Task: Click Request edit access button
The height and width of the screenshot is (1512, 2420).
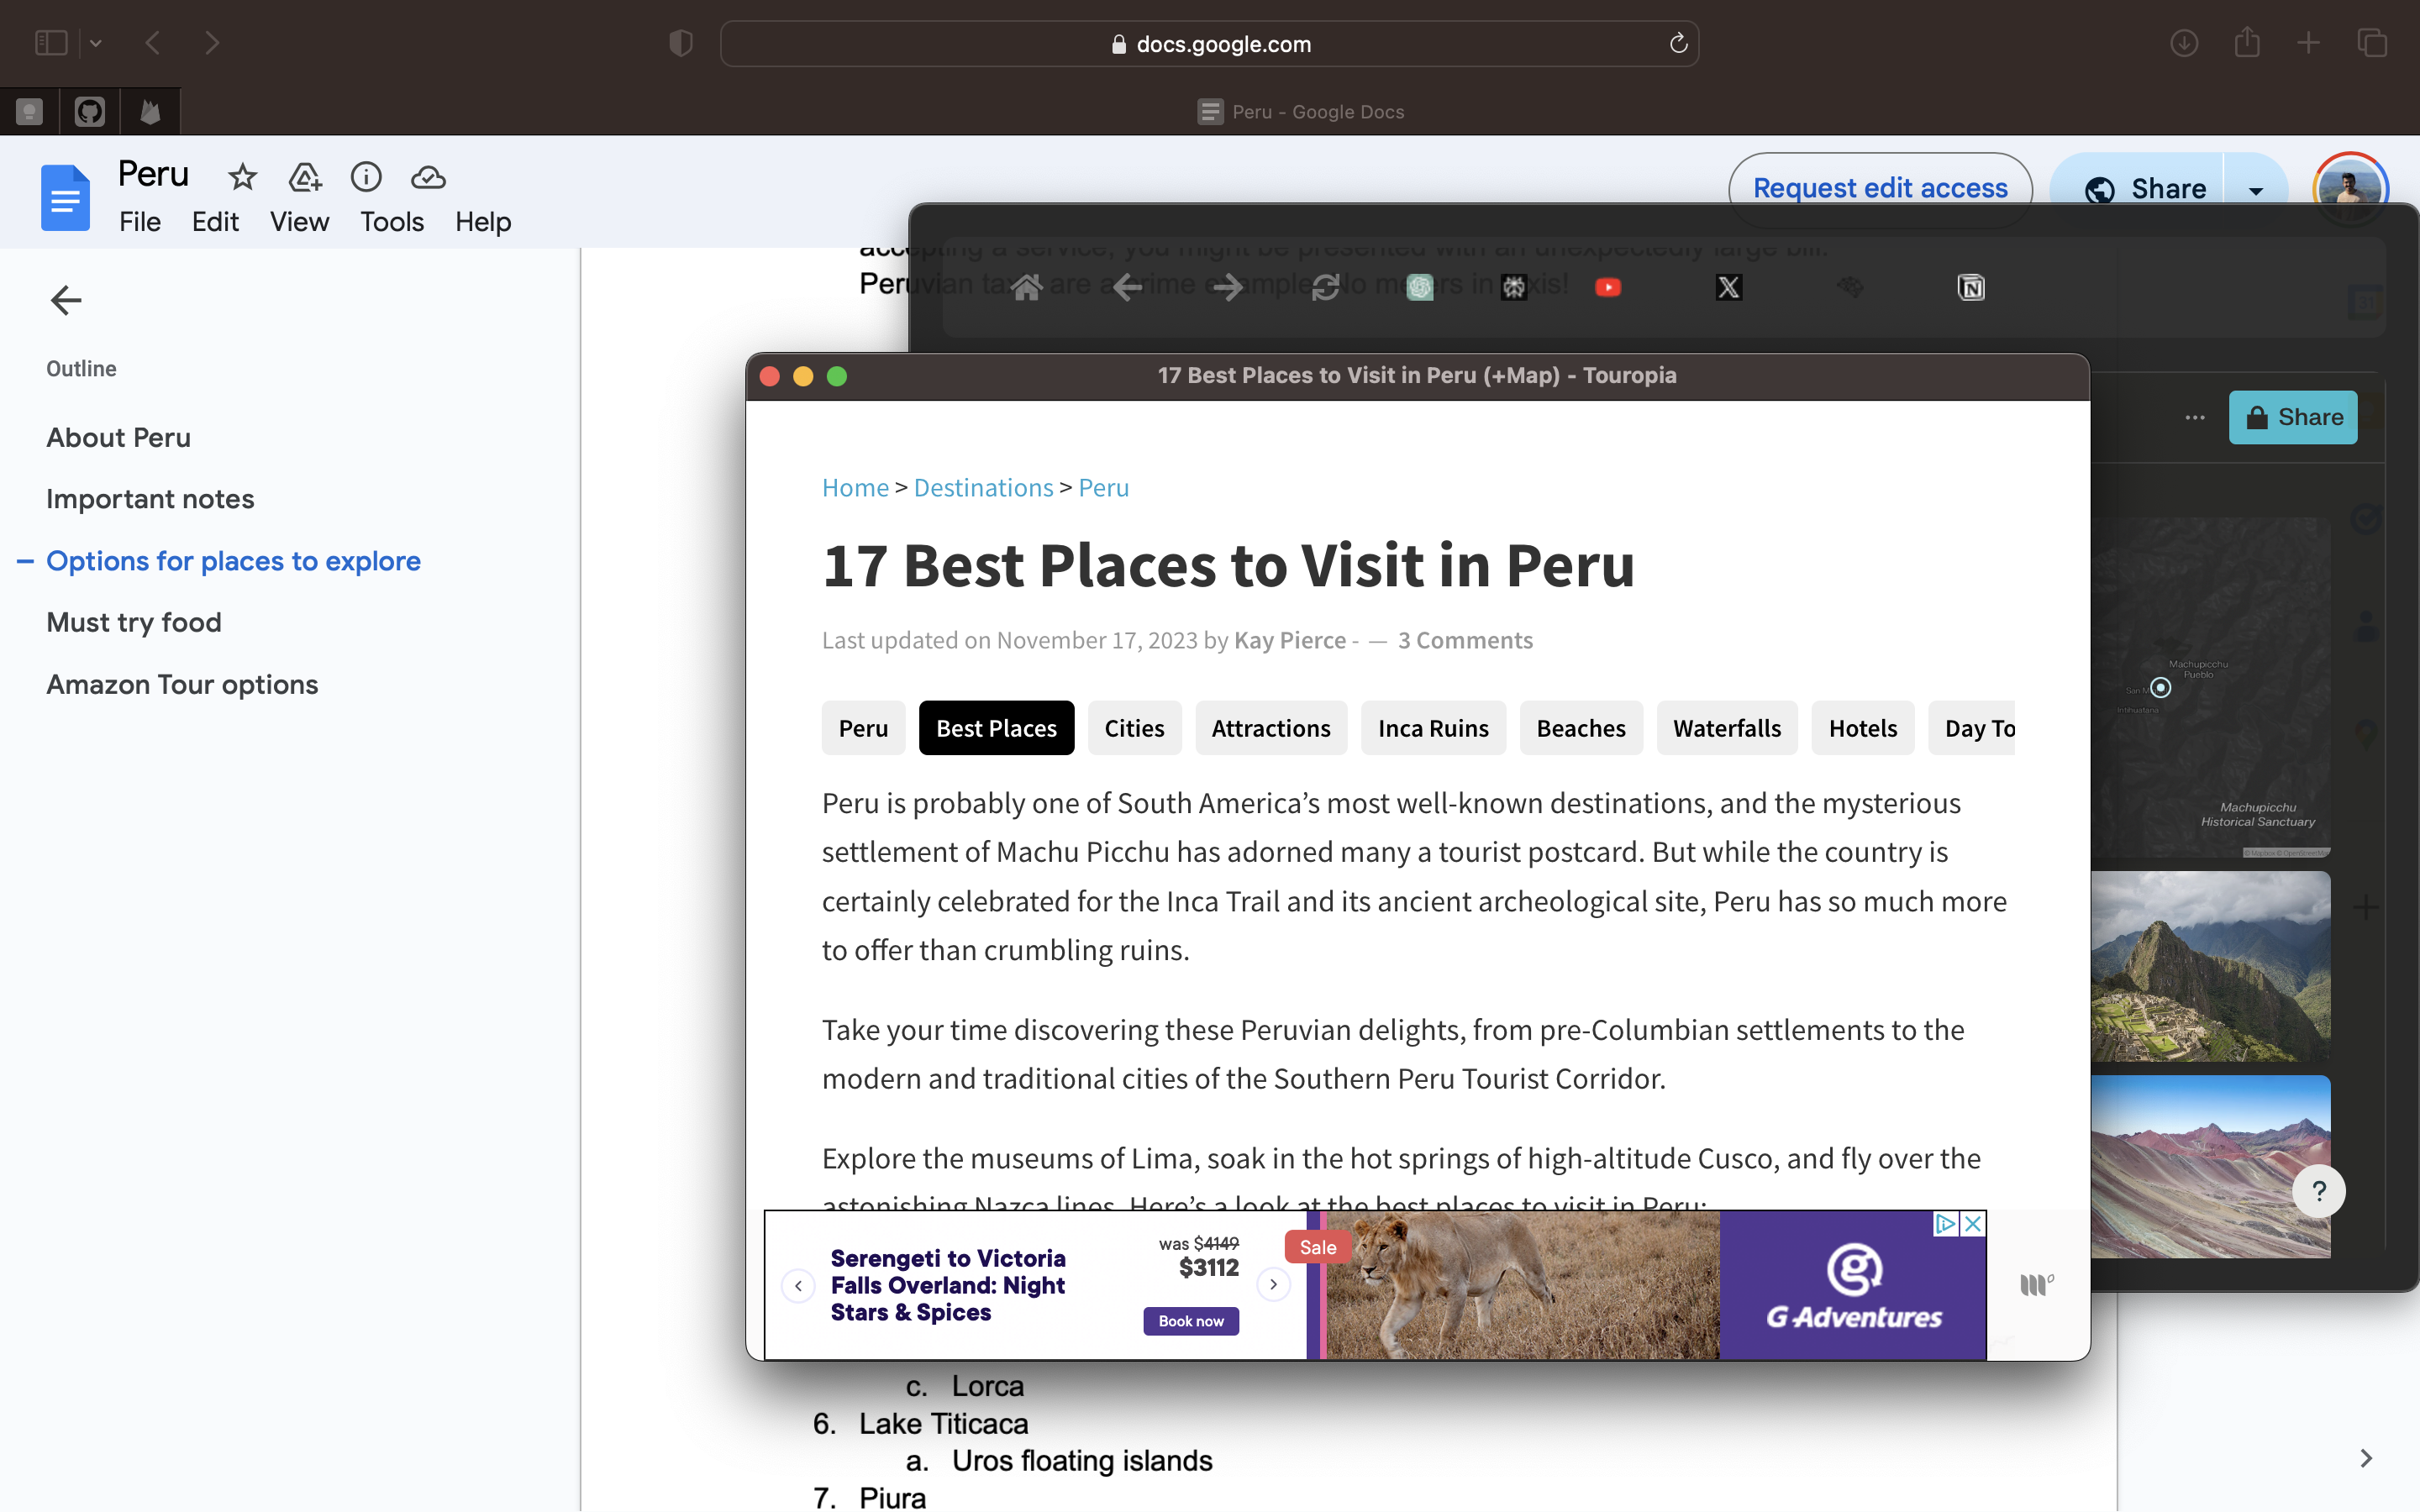Action: (1879, 188)
